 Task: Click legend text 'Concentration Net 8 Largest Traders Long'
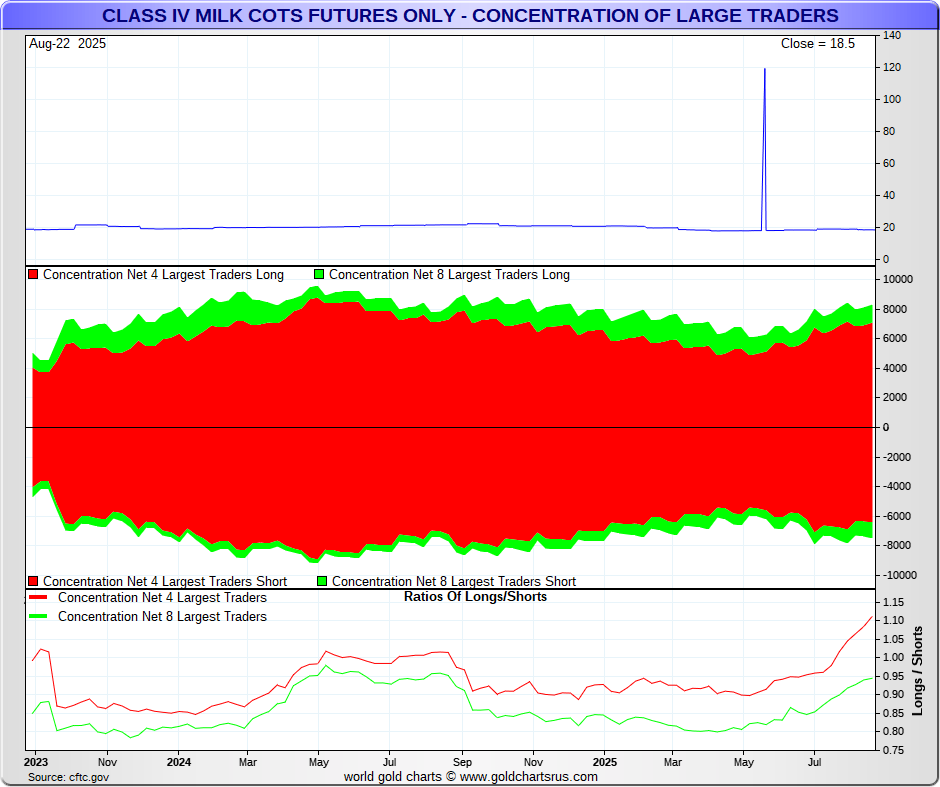click(449, 275)
